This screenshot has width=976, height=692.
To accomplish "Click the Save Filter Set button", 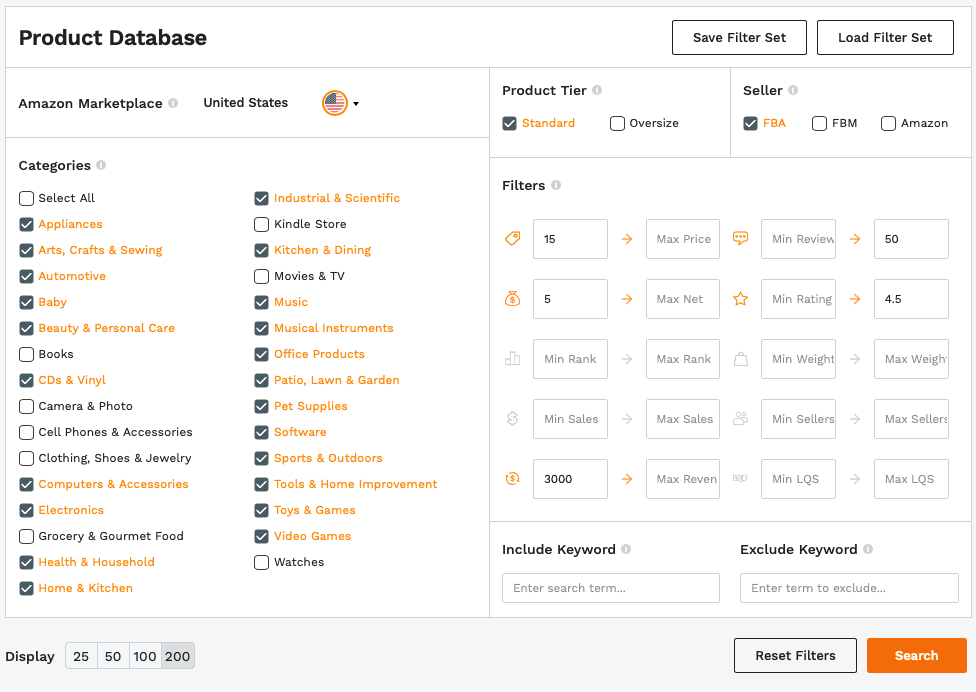I will click(739, 37).
